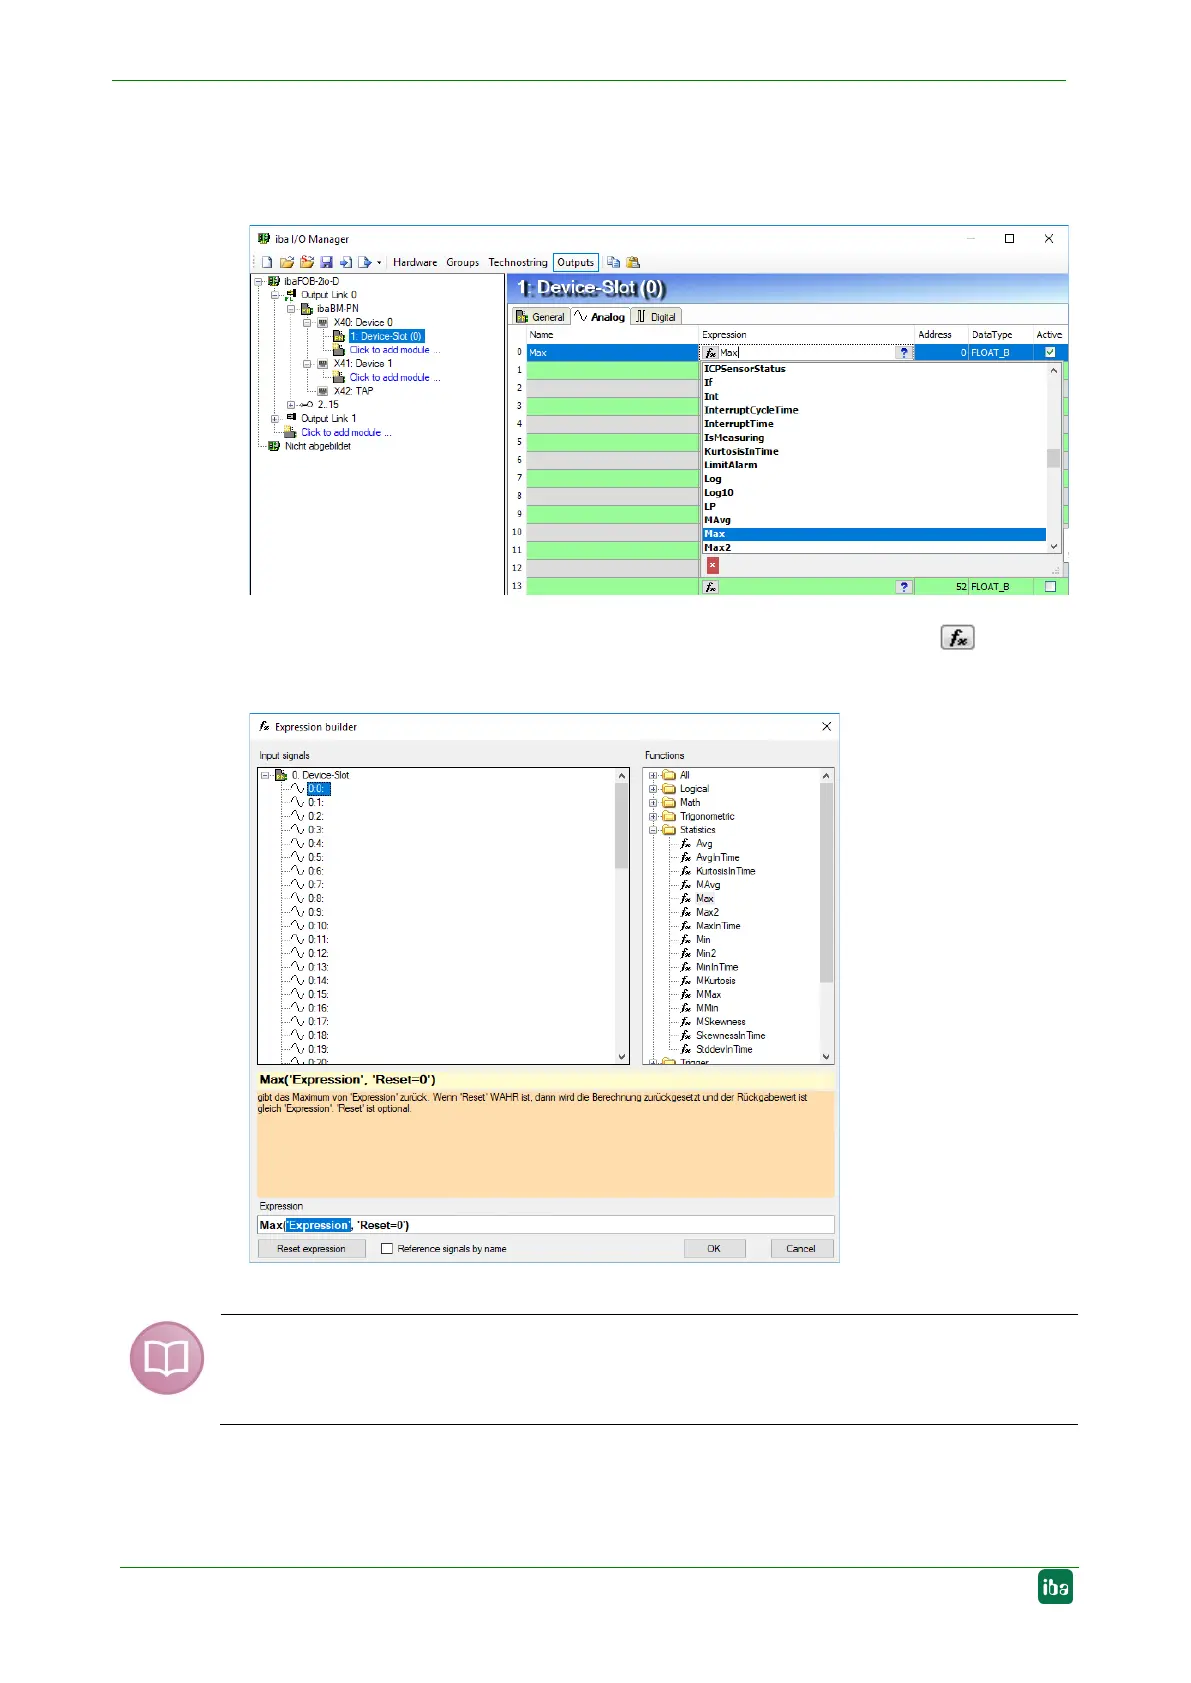Click the Expression input field in Expression builder
Image resolution: width=1191 pixels, height=1683 pixels.
pyautogui.click(x=545, y=1225)
